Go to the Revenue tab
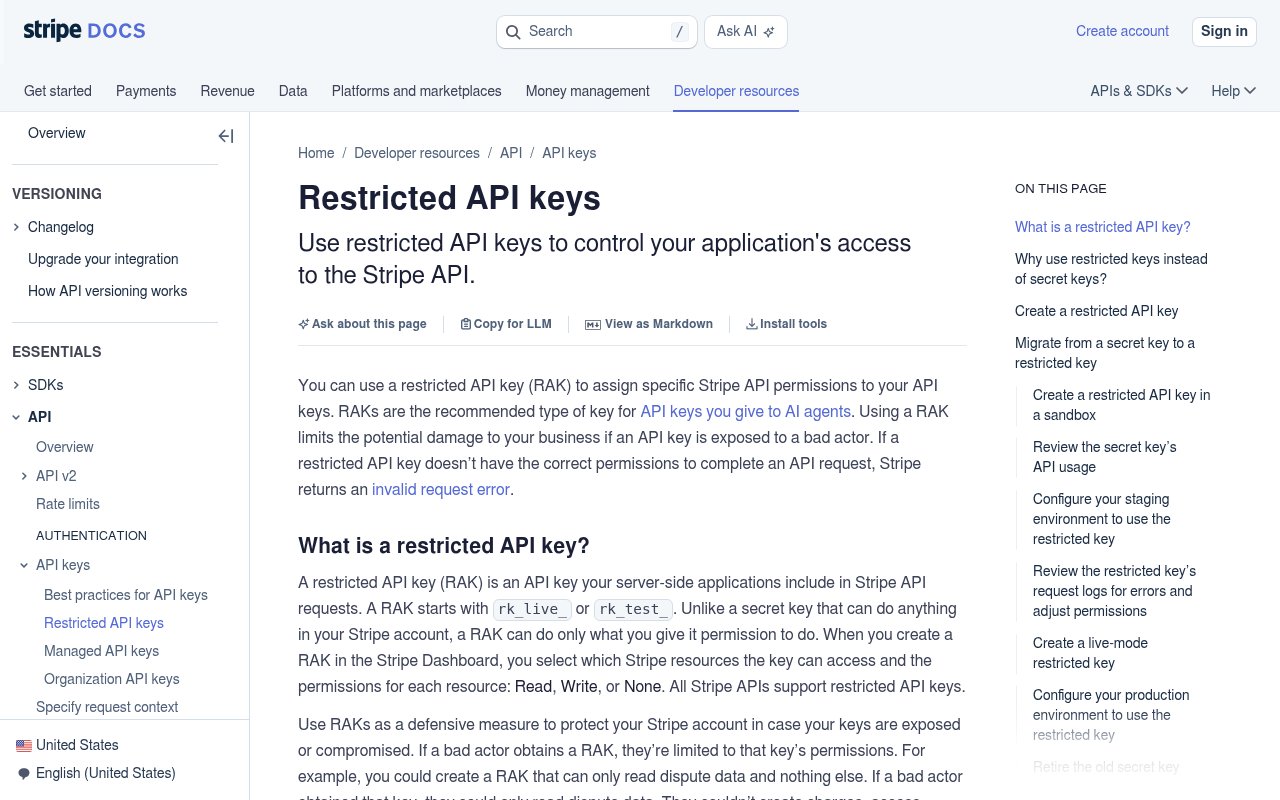The width and height of the screenshot is (1280, 800). 227,91
